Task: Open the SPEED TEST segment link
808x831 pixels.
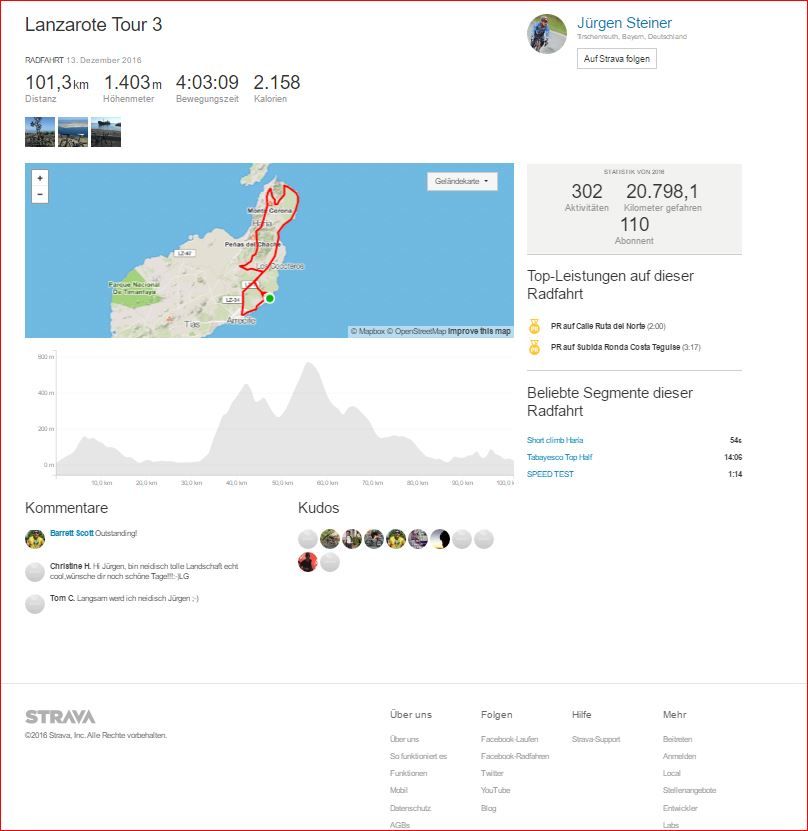Action: click(550, 474)
